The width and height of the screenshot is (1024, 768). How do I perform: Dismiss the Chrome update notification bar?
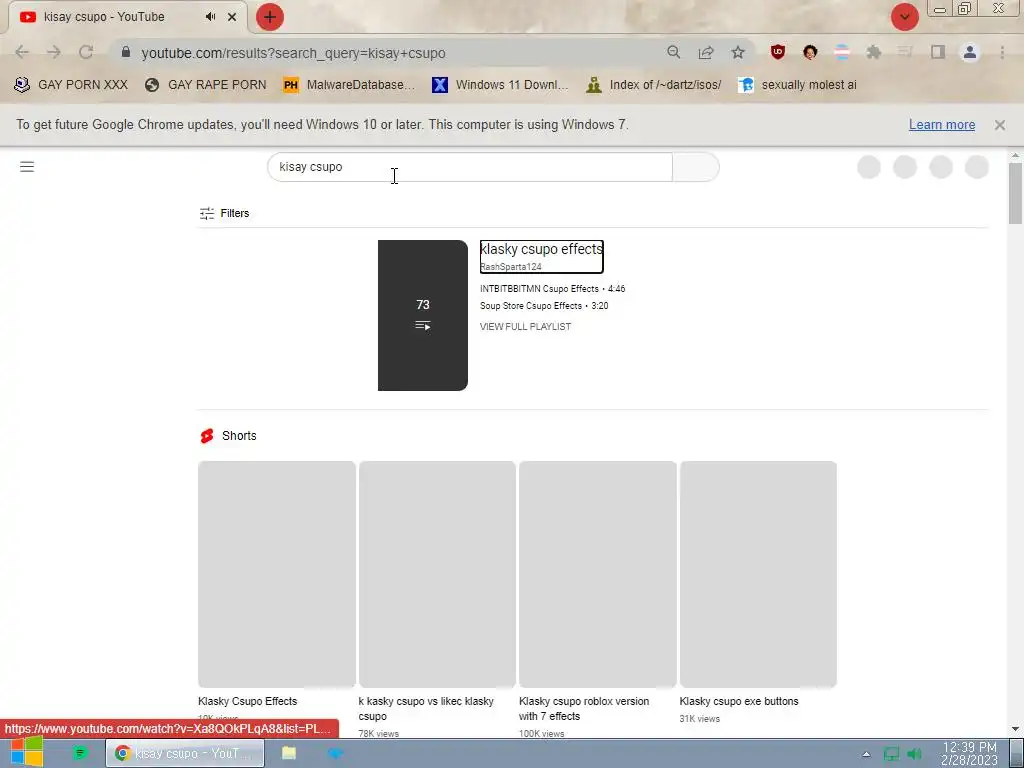[1000, 125]
